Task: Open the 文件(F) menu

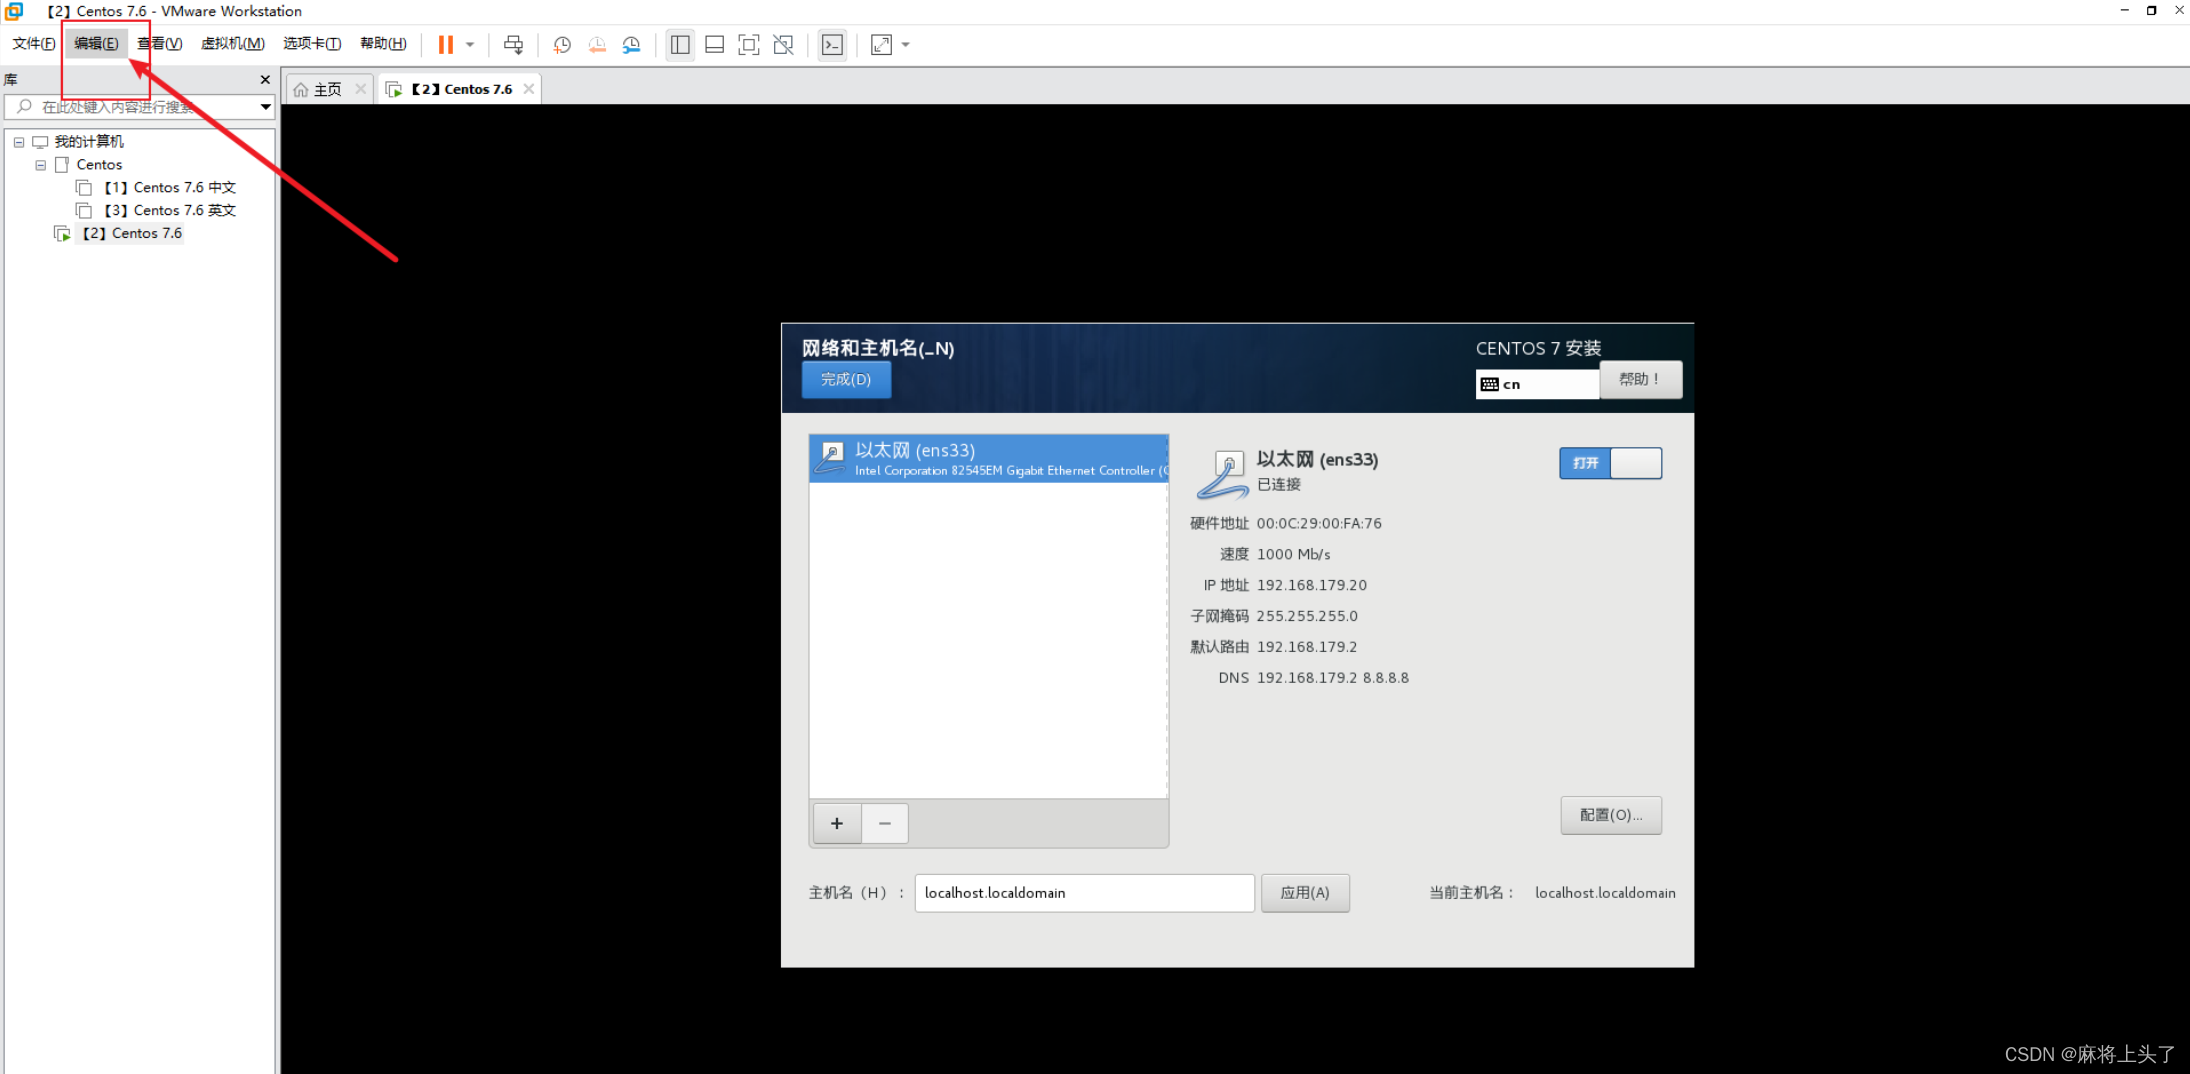Action: (x=34, y=43)
